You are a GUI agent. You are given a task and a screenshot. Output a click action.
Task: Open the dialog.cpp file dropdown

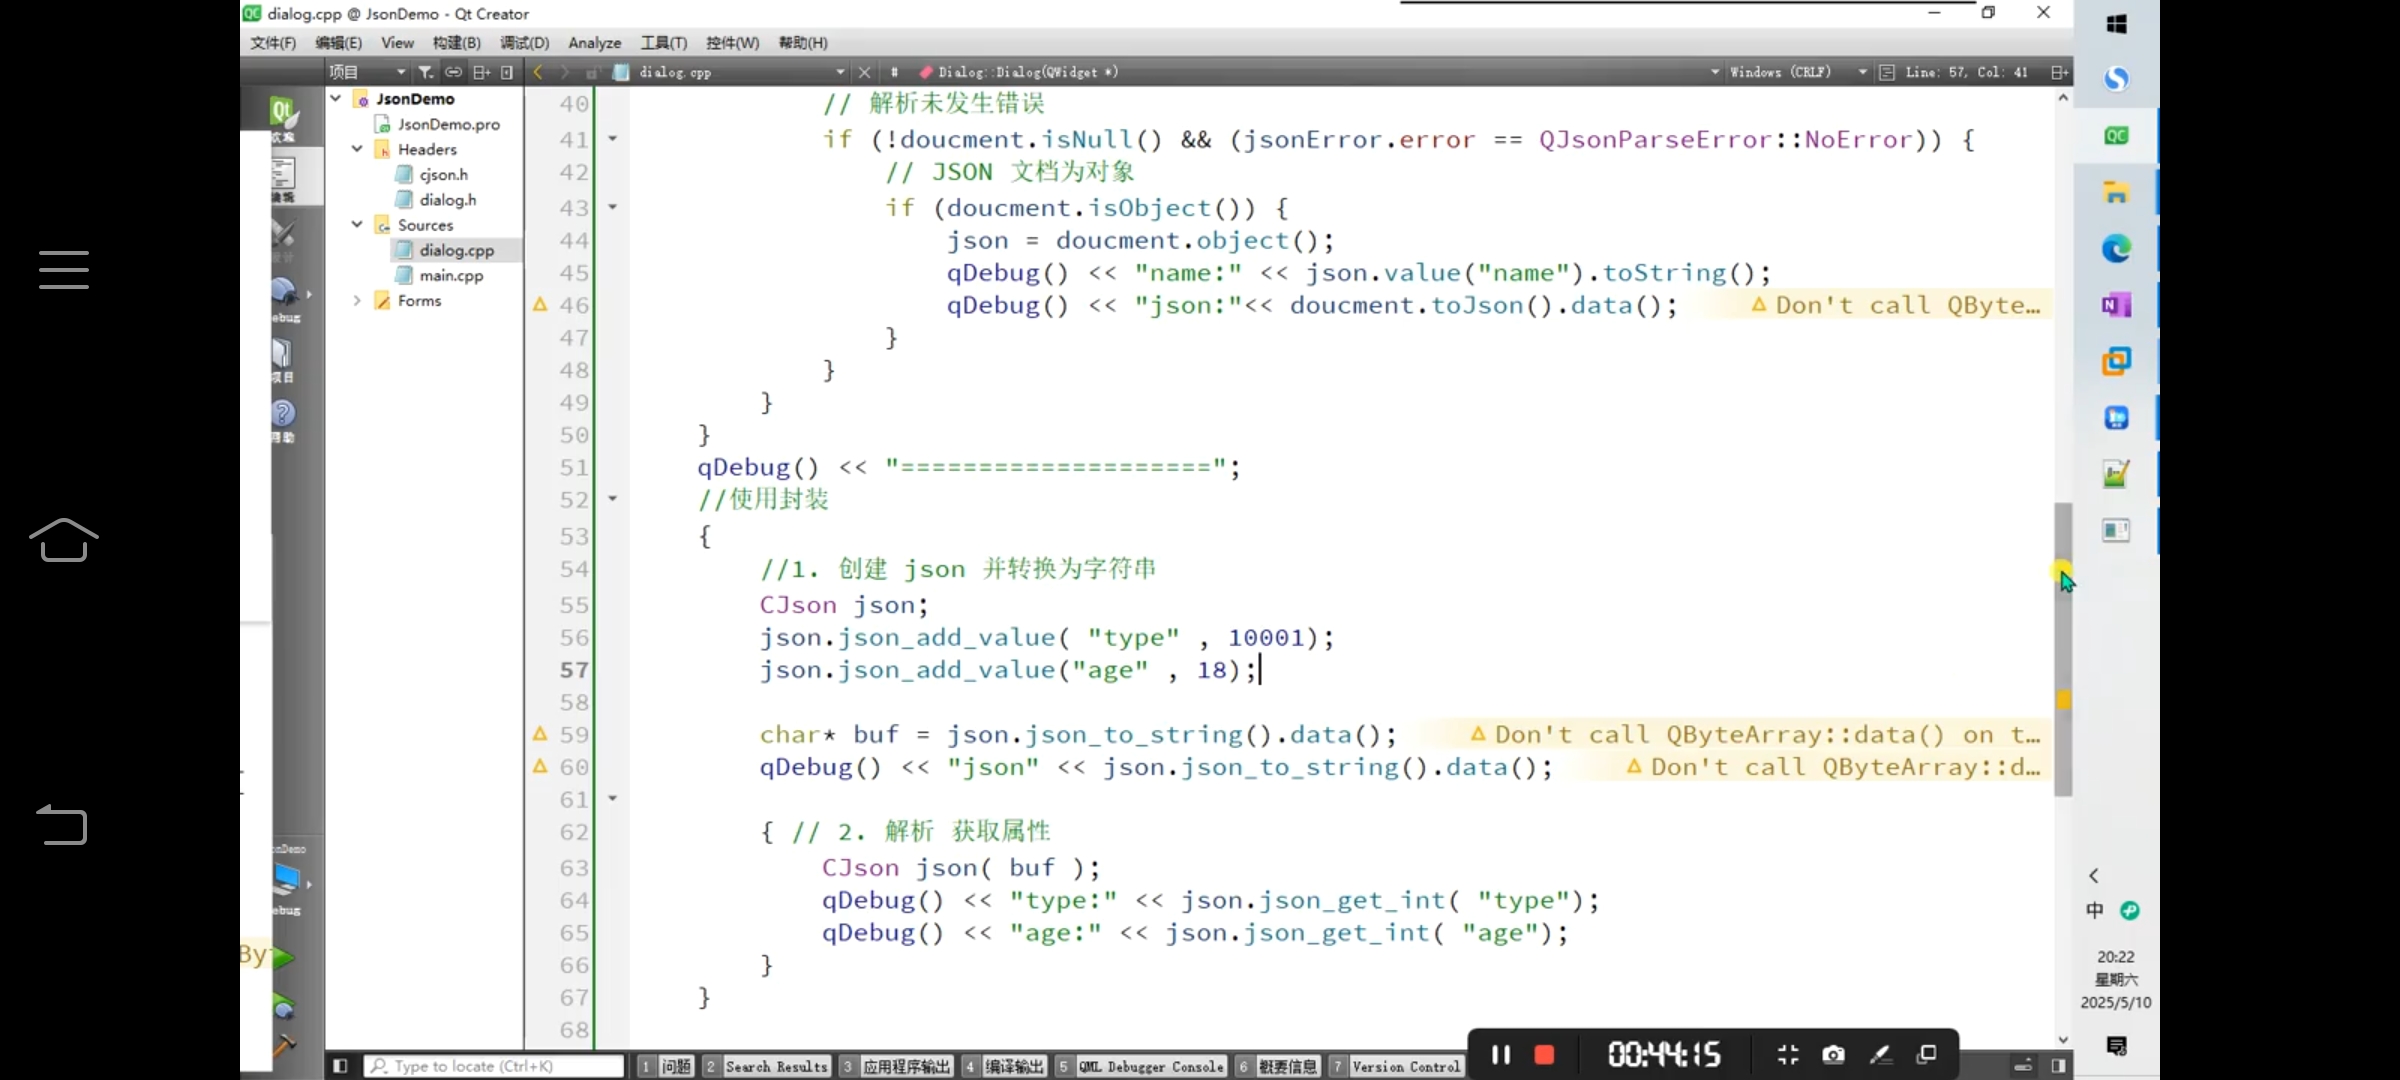[x=840, y=72]
